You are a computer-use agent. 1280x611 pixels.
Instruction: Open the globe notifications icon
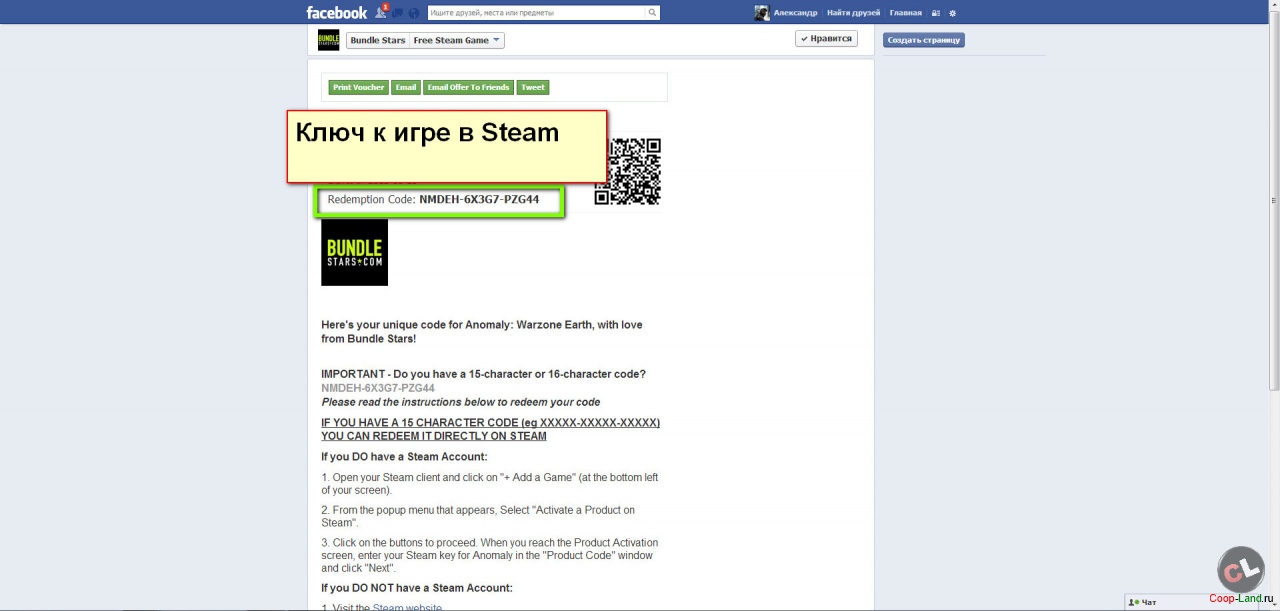click(x=413, y=13)
